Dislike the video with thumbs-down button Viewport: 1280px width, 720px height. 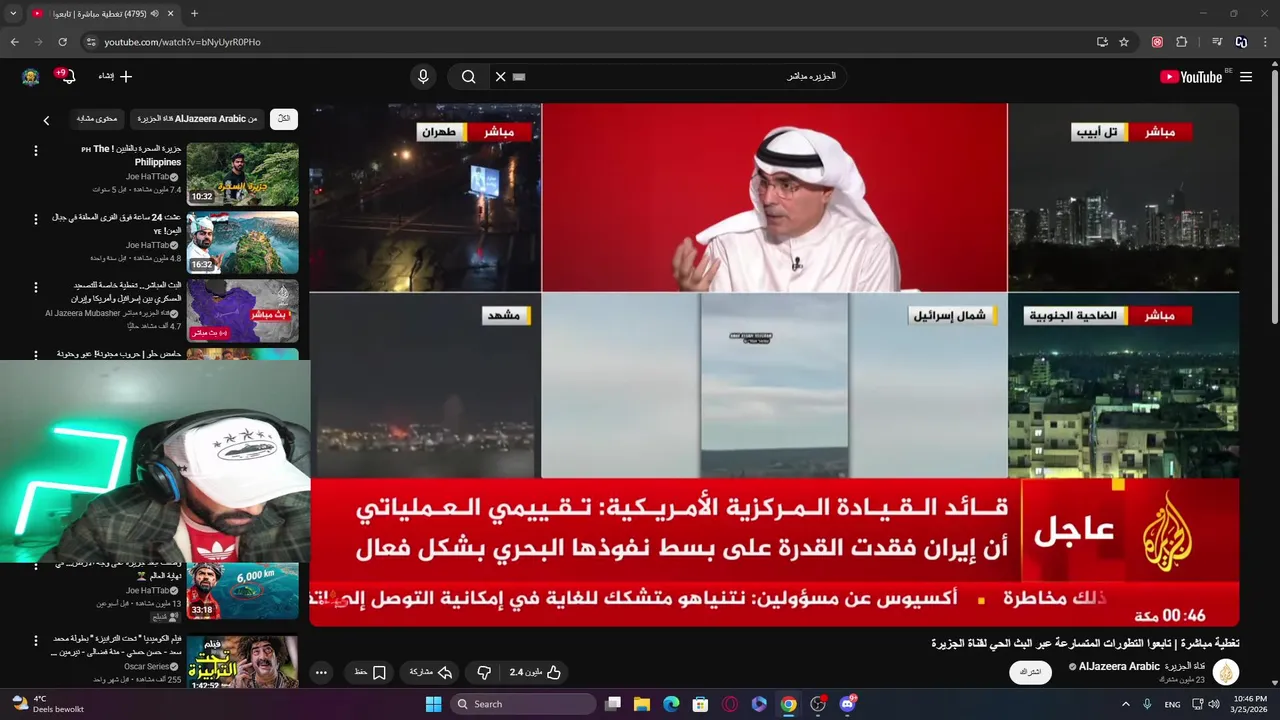pyautogui.click(x=484, y=672)
